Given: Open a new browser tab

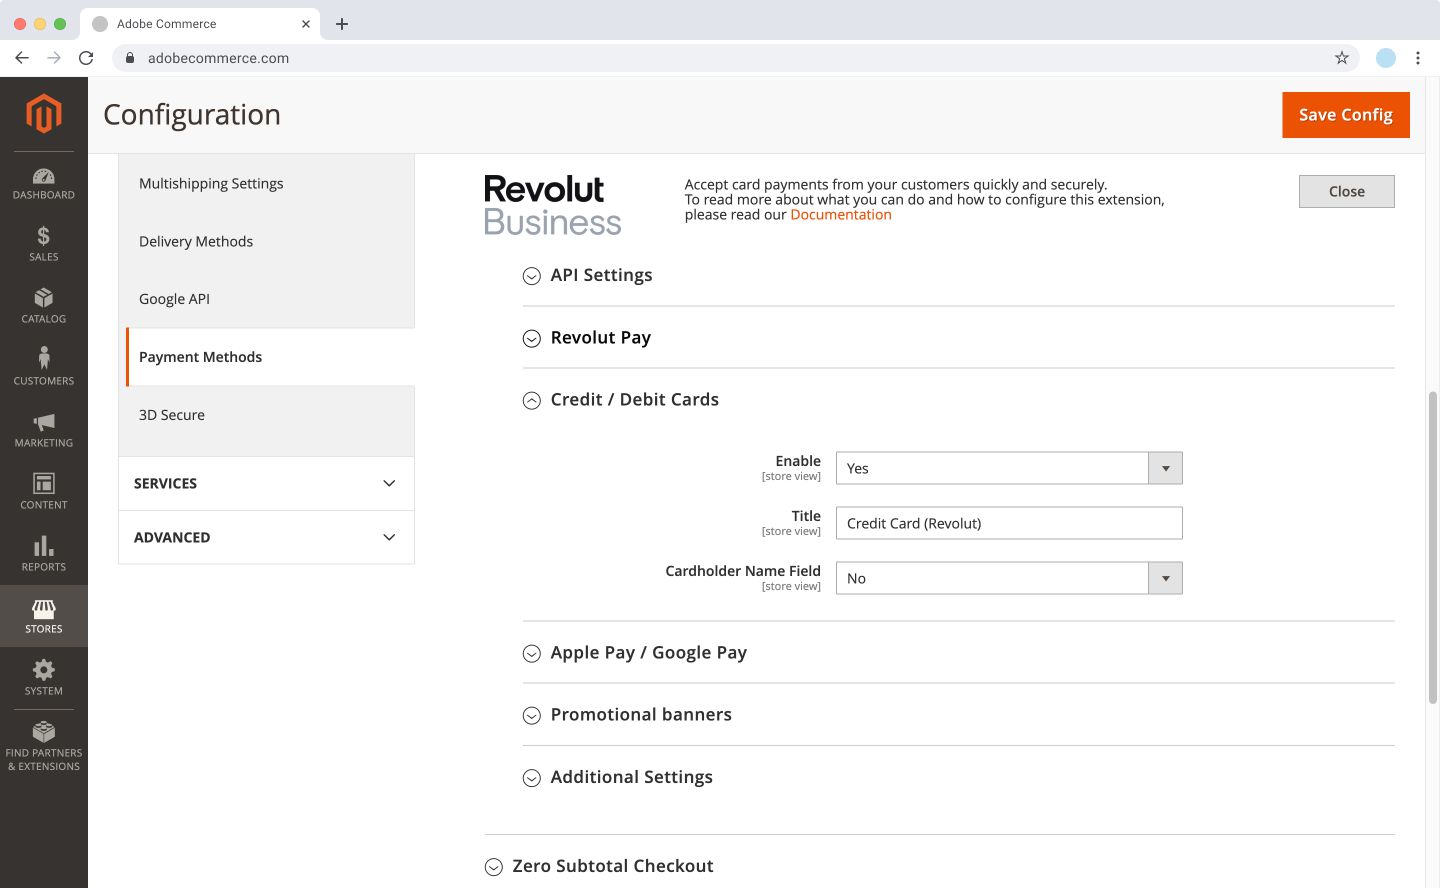Looking at the screenshot, I should [x=342, y=24].
